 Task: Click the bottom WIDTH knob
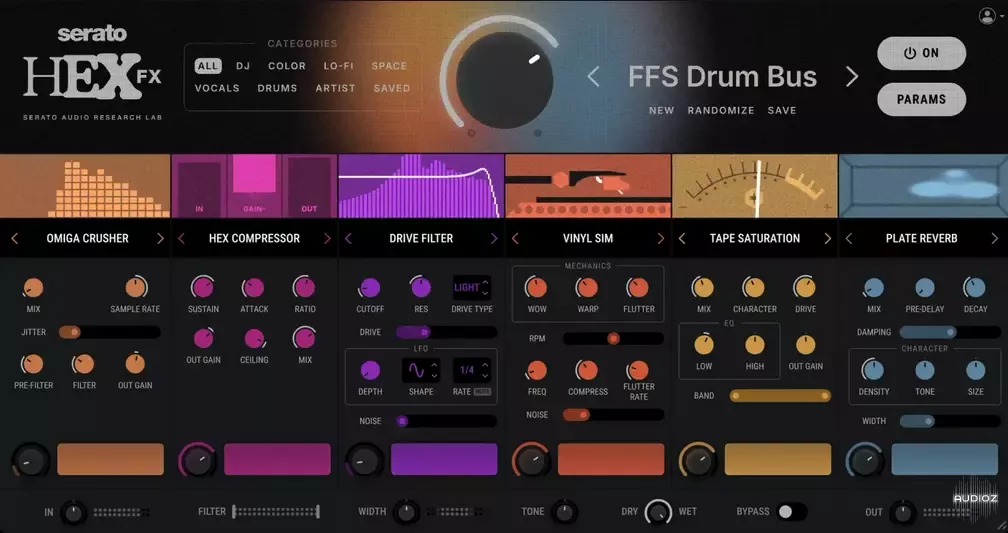click(406, 512)
